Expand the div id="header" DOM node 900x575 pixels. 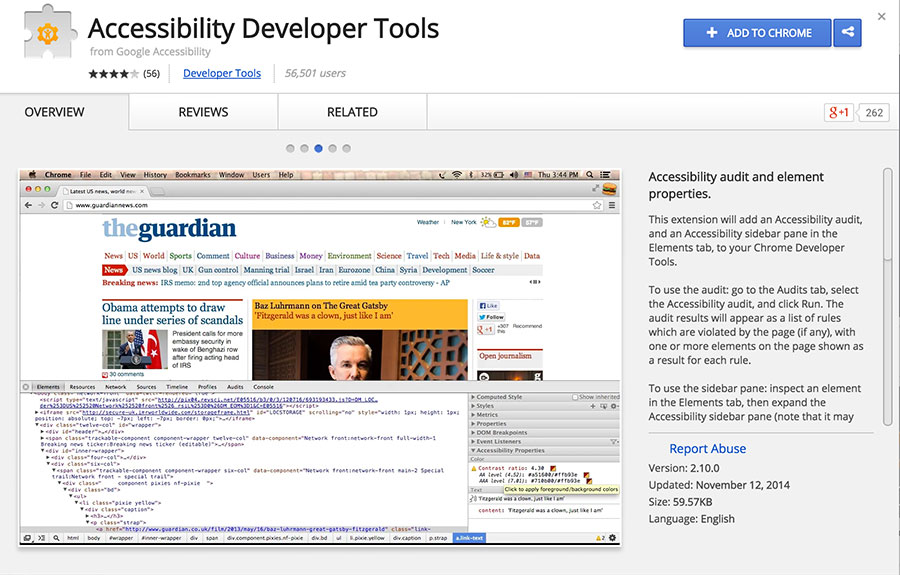43,432
